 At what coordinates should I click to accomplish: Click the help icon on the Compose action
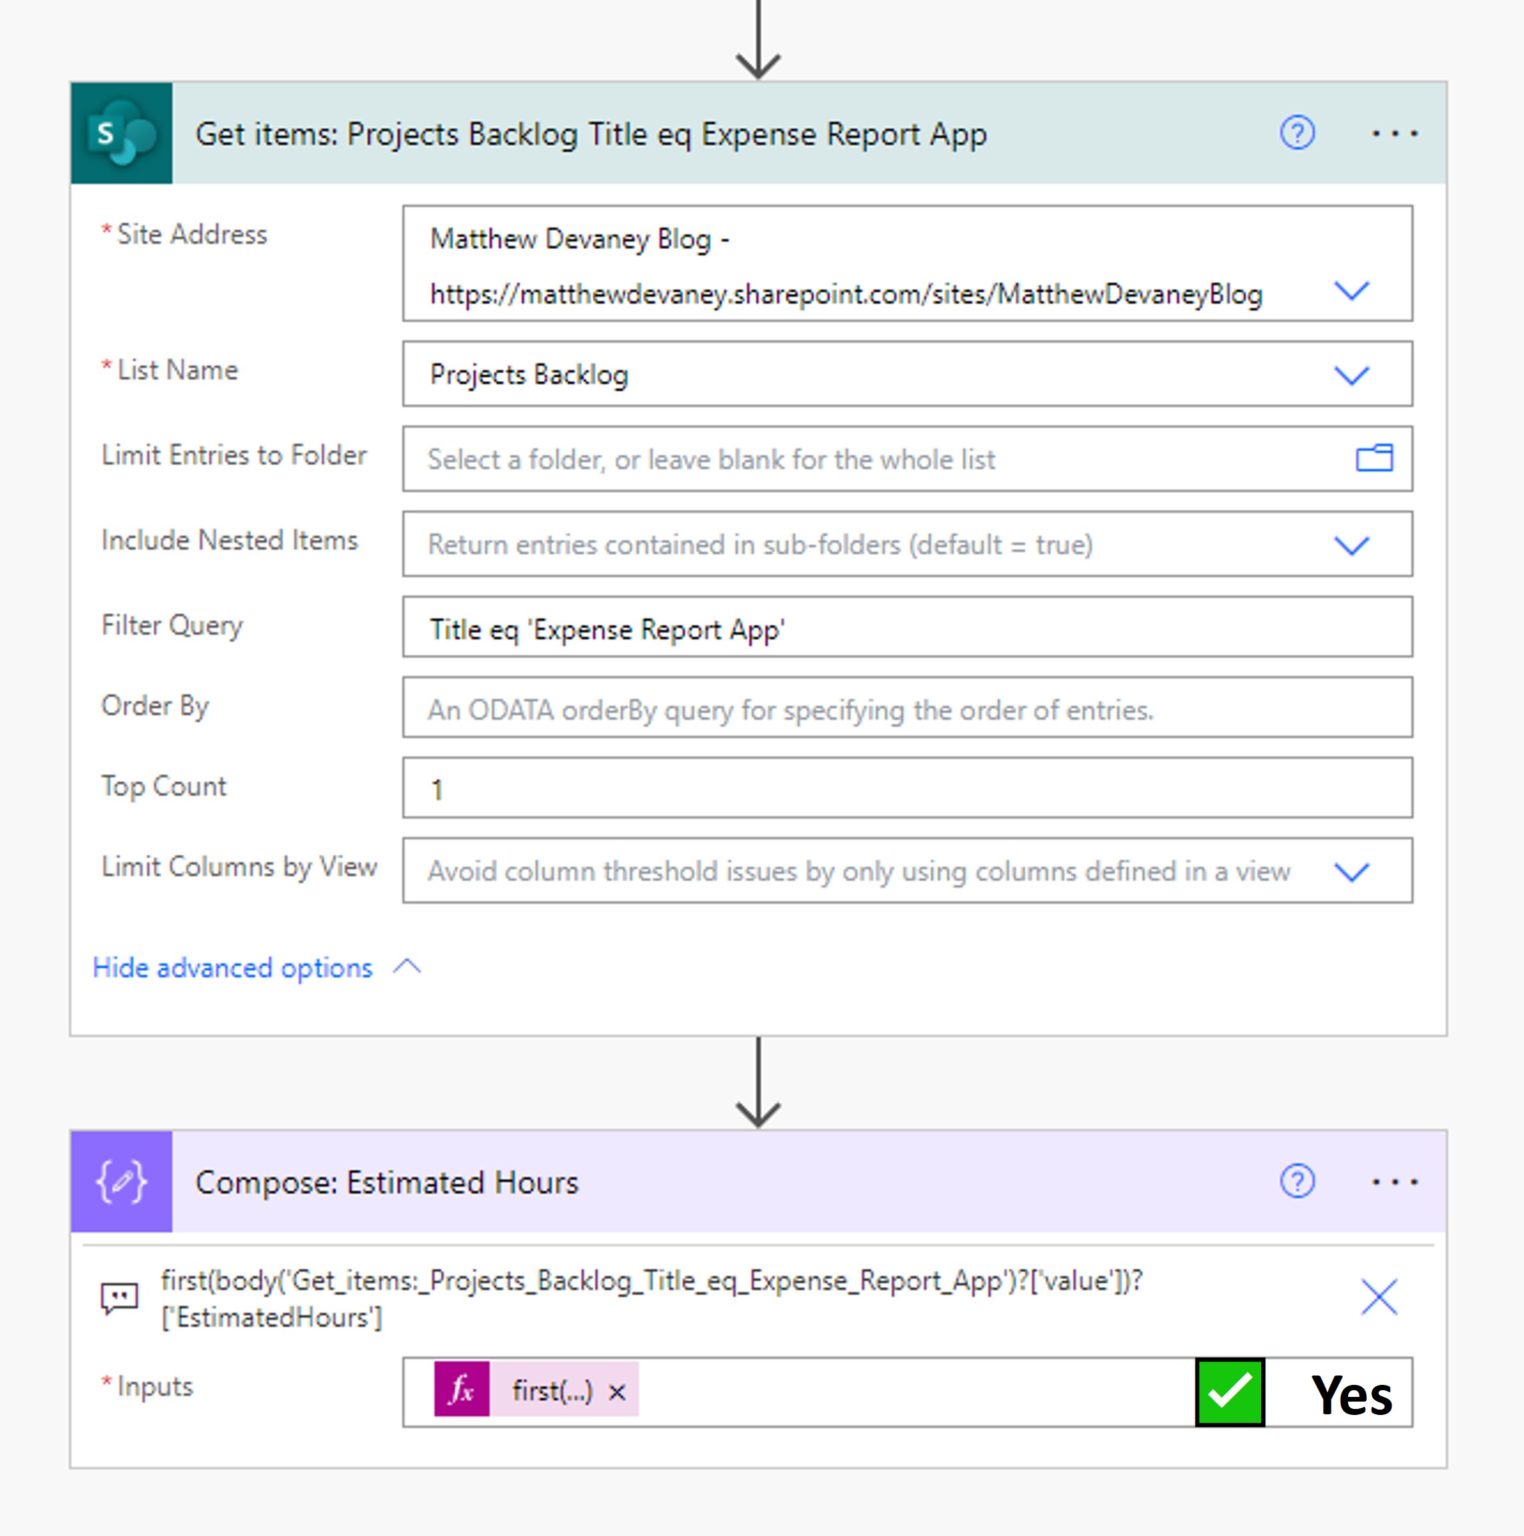pos(1296,1182)
